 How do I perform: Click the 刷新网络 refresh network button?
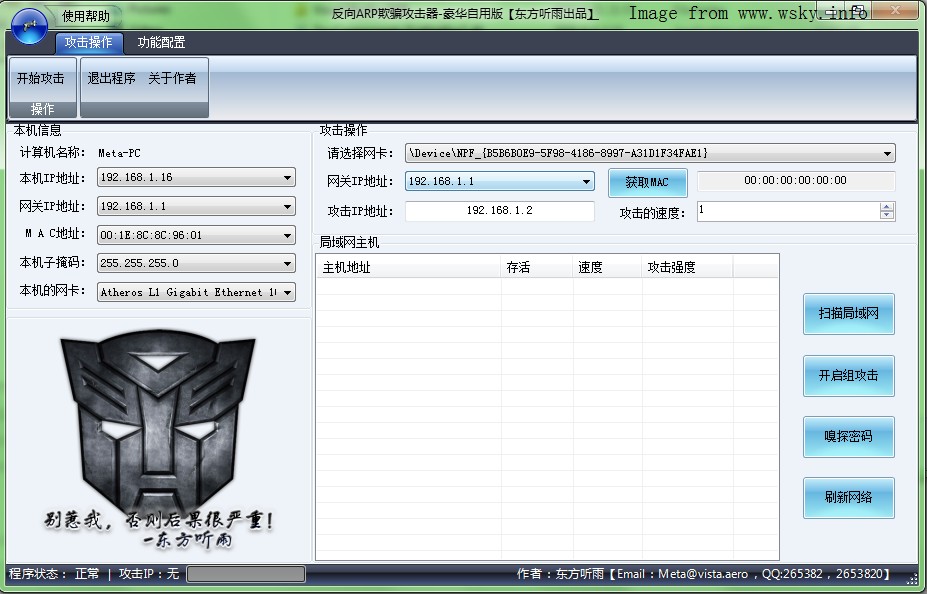848,498
